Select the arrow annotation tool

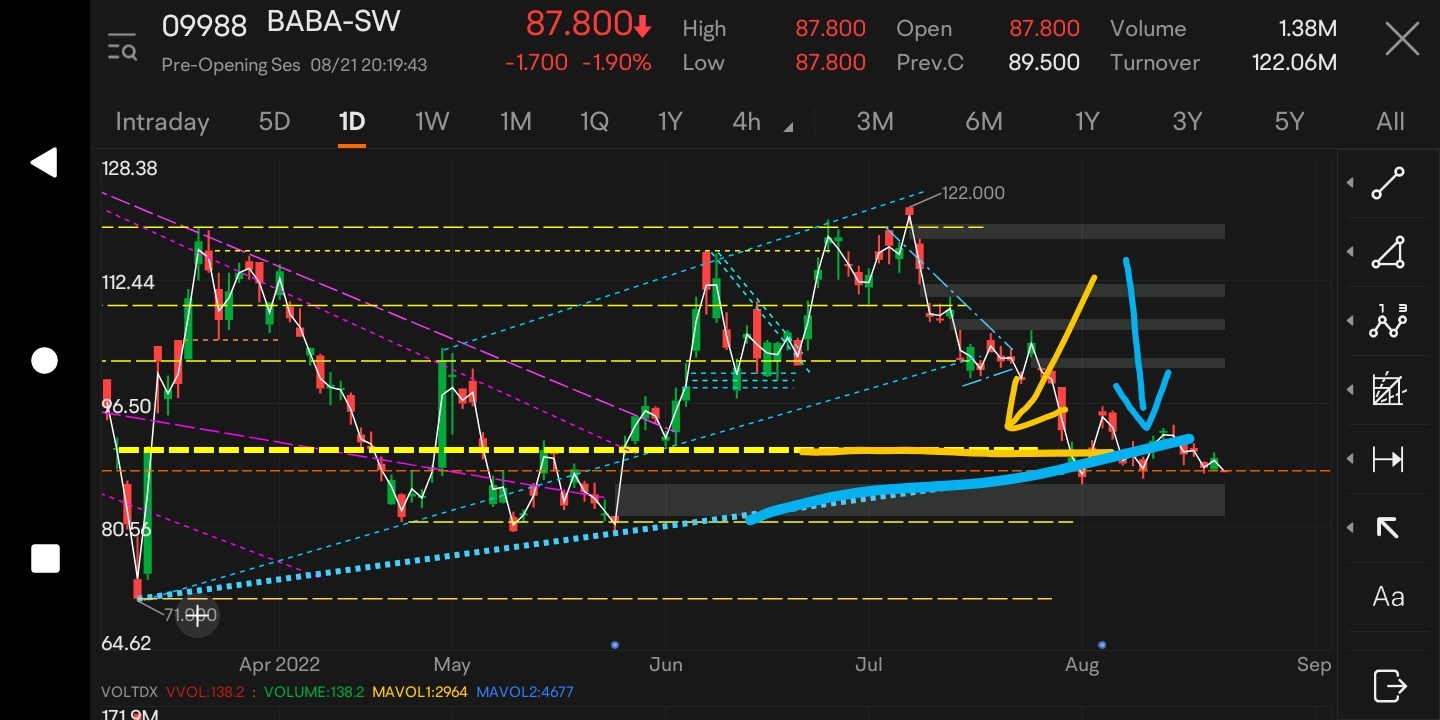(x=1388, y=528)
